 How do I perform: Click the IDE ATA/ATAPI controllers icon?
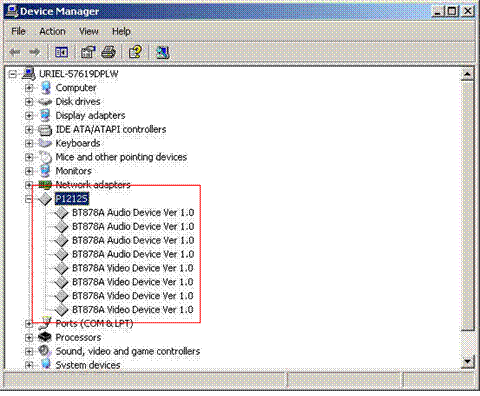click(45, 130)
